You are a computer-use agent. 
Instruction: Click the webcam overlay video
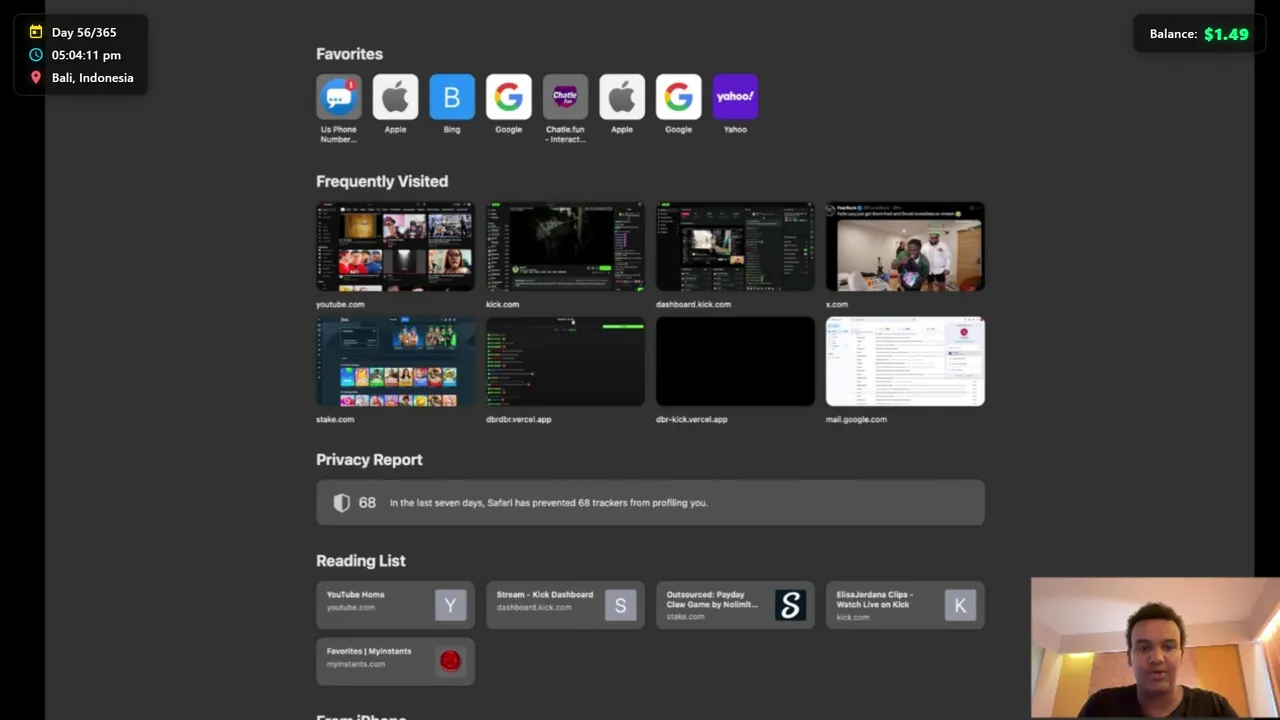coord(1155,648)
